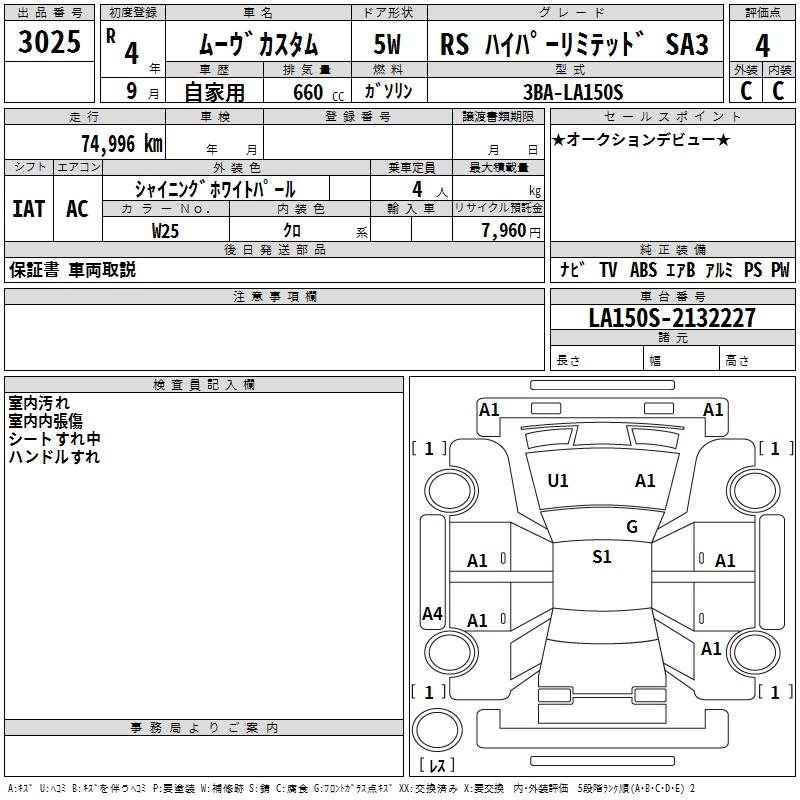Click the 検査員記入欄 header
The width and height of the screenshot is (800, 800).
coord(204,385)
